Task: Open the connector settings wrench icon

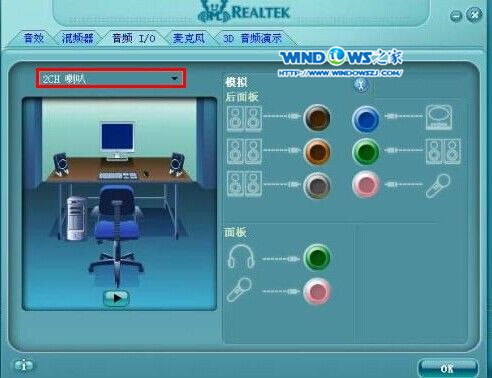Action: (361, 85)
